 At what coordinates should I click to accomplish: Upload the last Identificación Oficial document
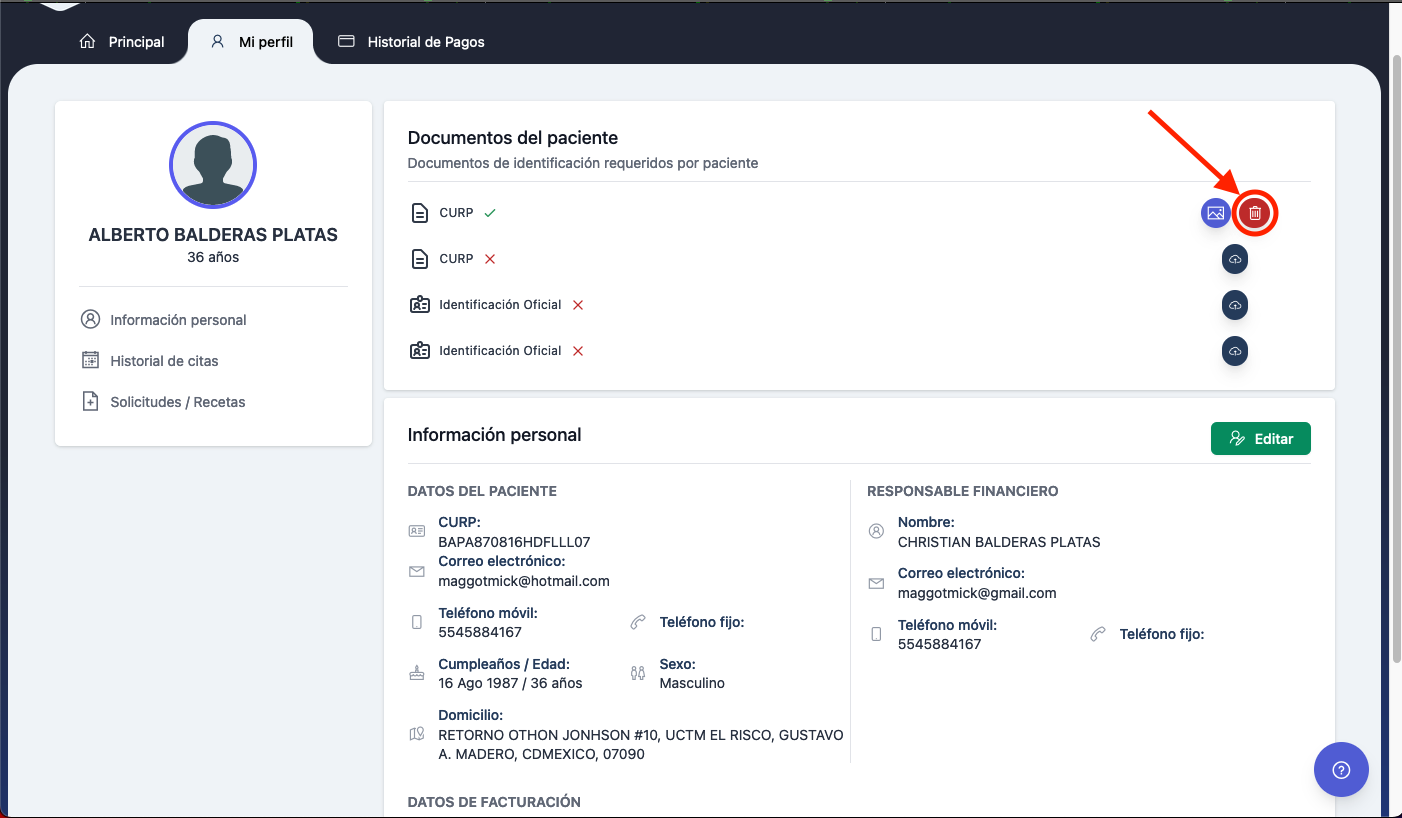tap(1235, 351)
